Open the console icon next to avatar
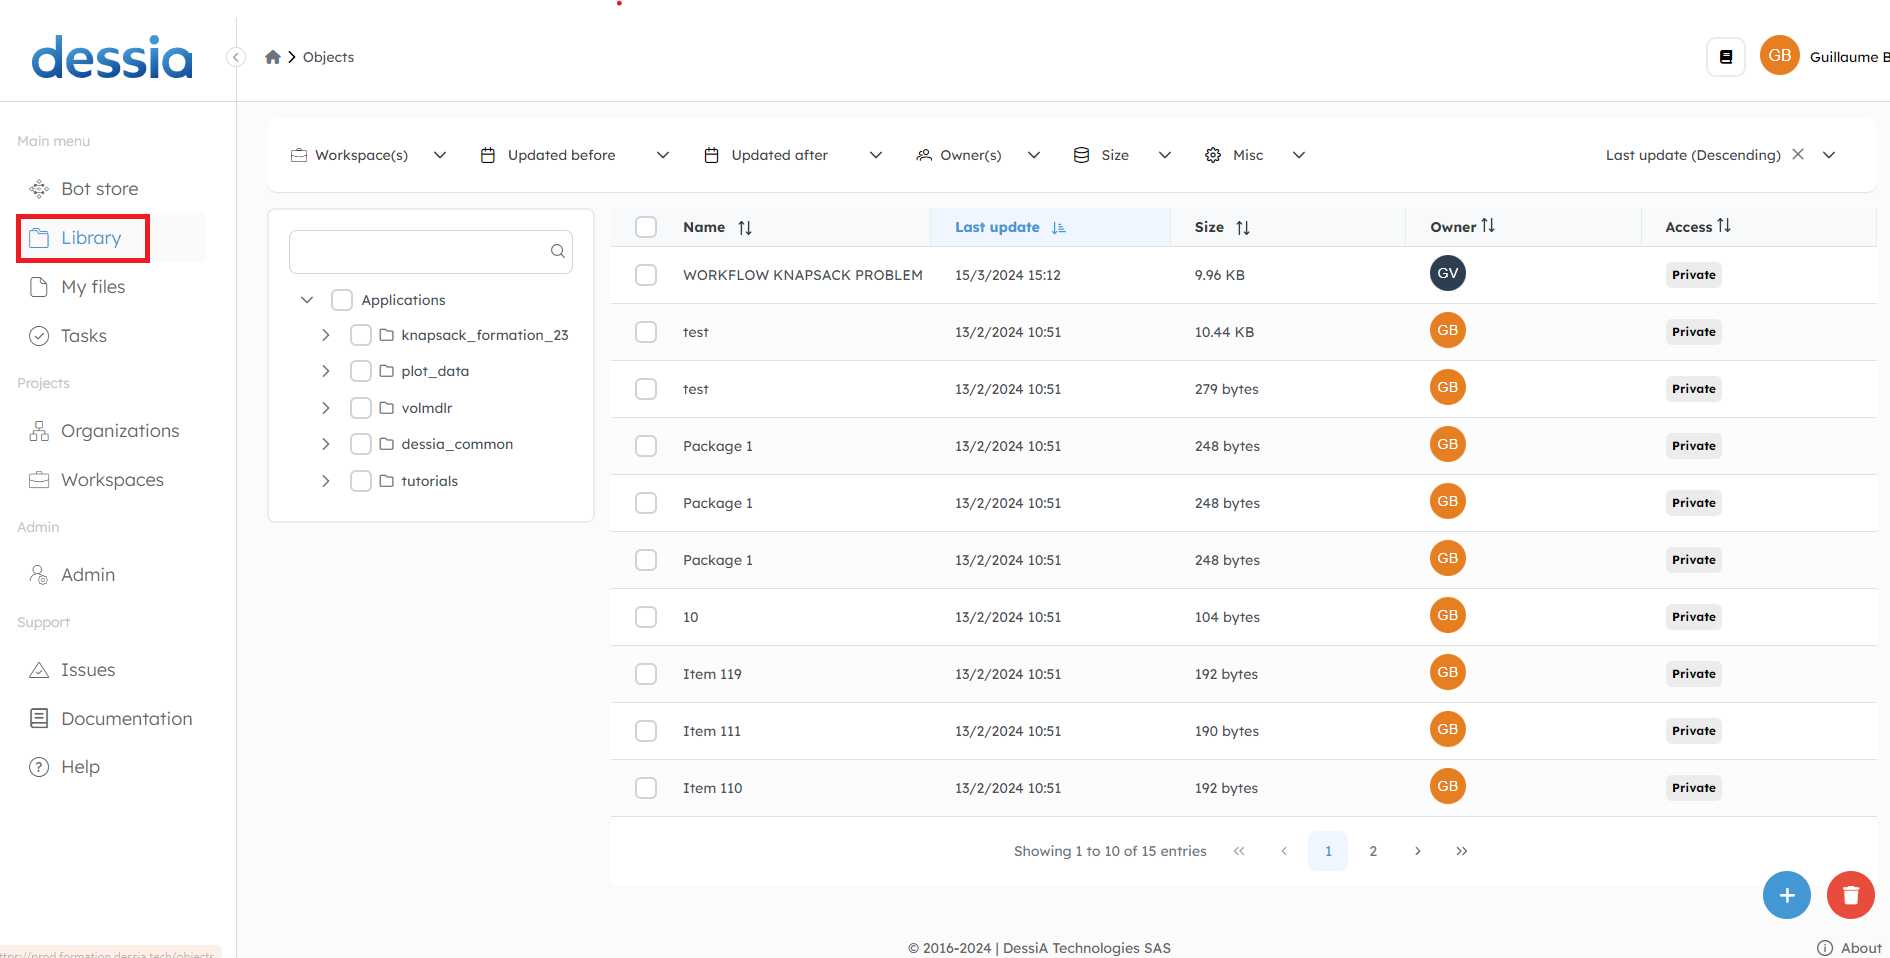 (1726, 57)
